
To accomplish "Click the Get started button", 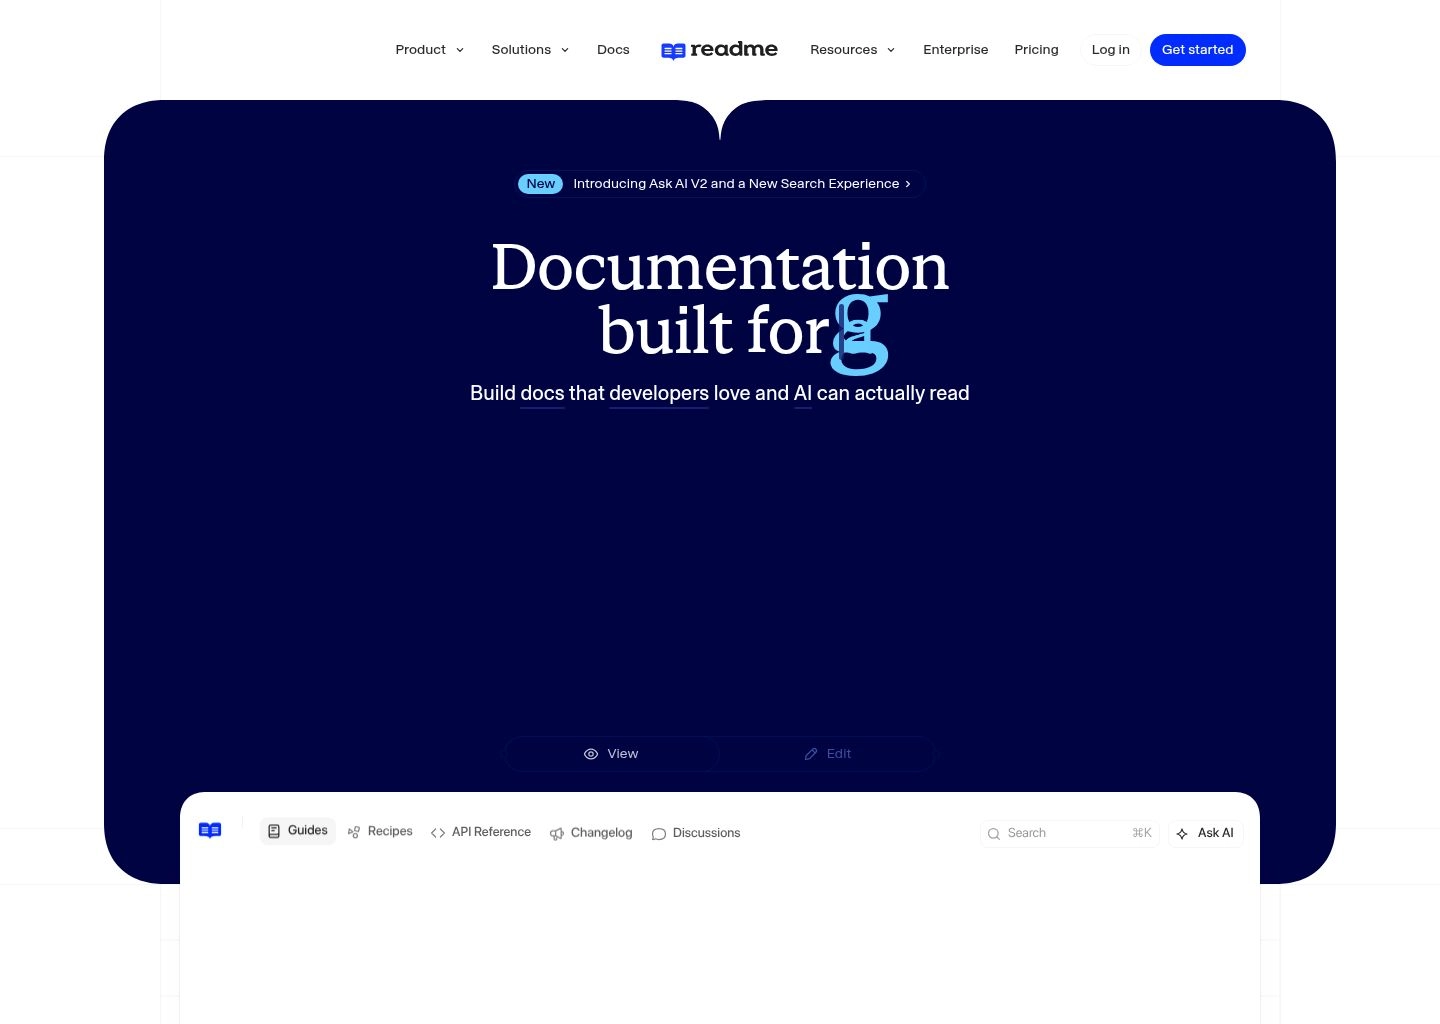I will [1197, 50].
